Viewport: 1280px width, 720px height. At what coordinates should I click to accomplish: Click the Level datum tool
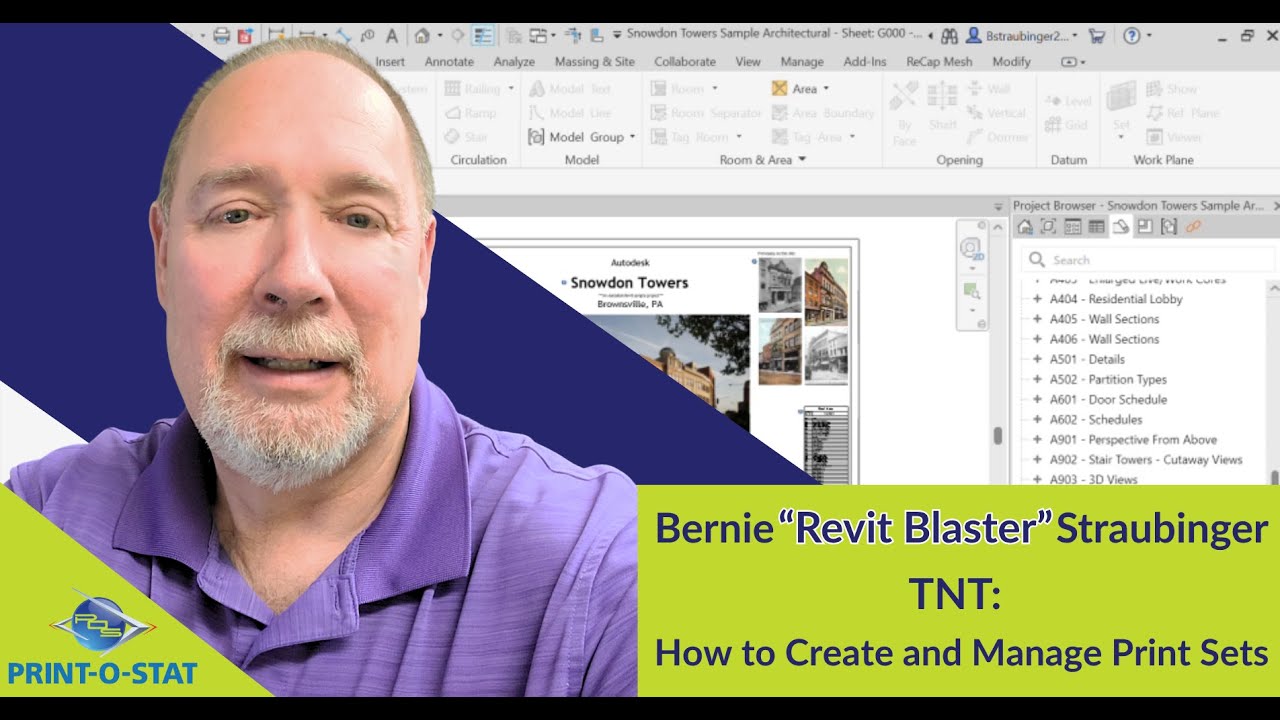tap(1068, 101)
